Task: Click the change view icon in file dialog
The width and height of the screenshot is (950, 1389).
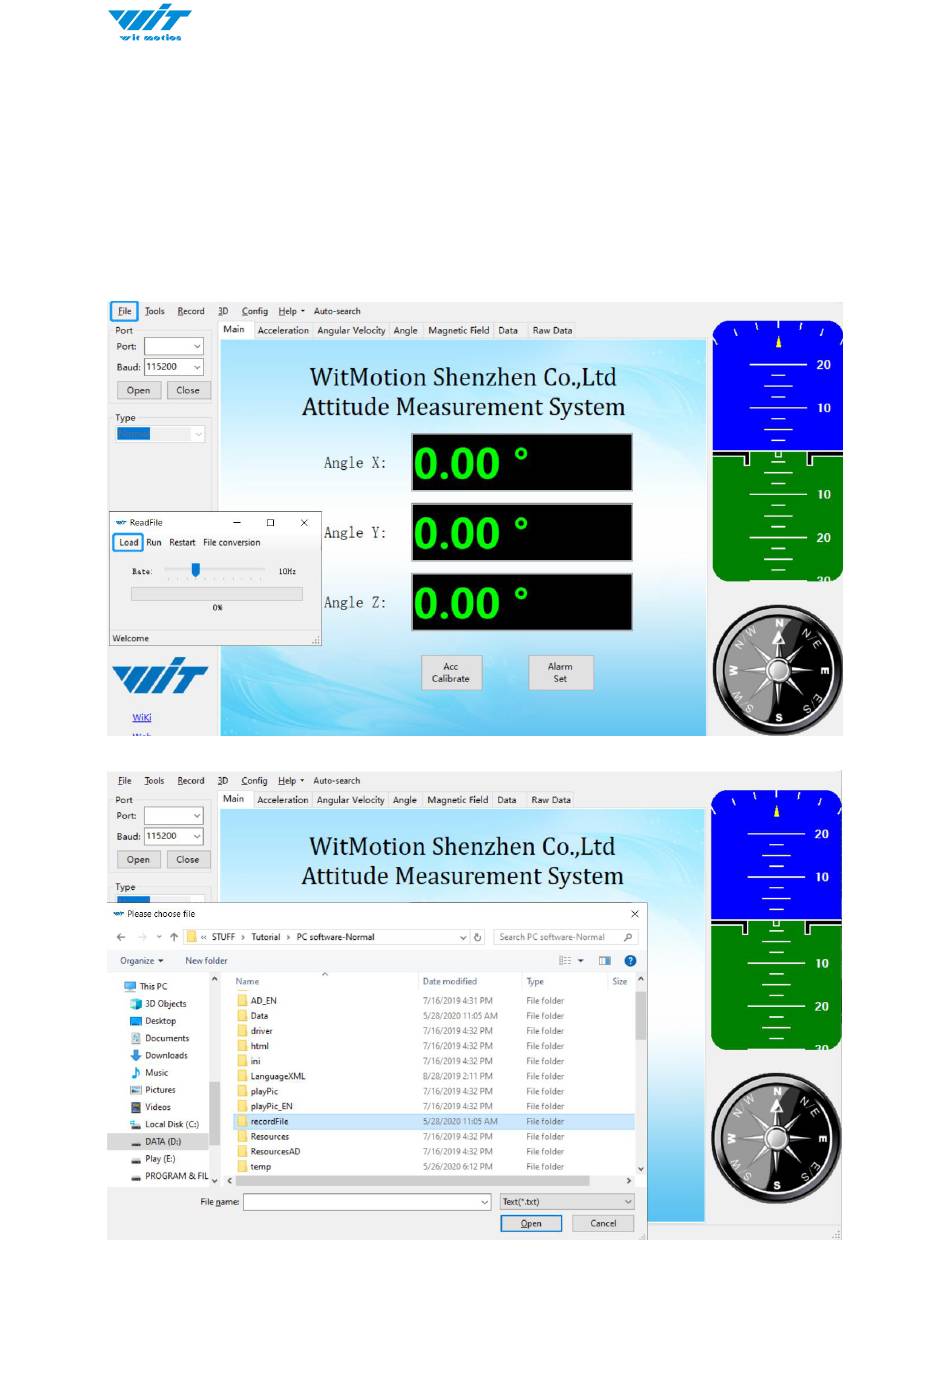Action: 565,960
